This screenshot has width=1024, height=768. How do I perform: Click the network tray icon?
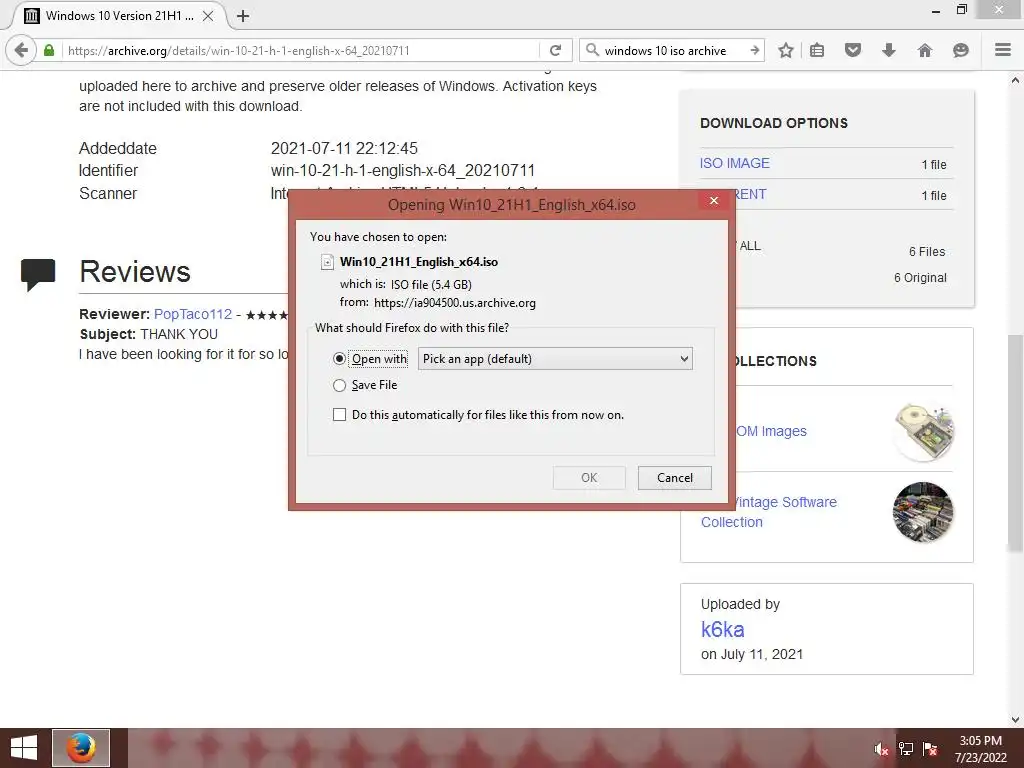pos(906,749)
